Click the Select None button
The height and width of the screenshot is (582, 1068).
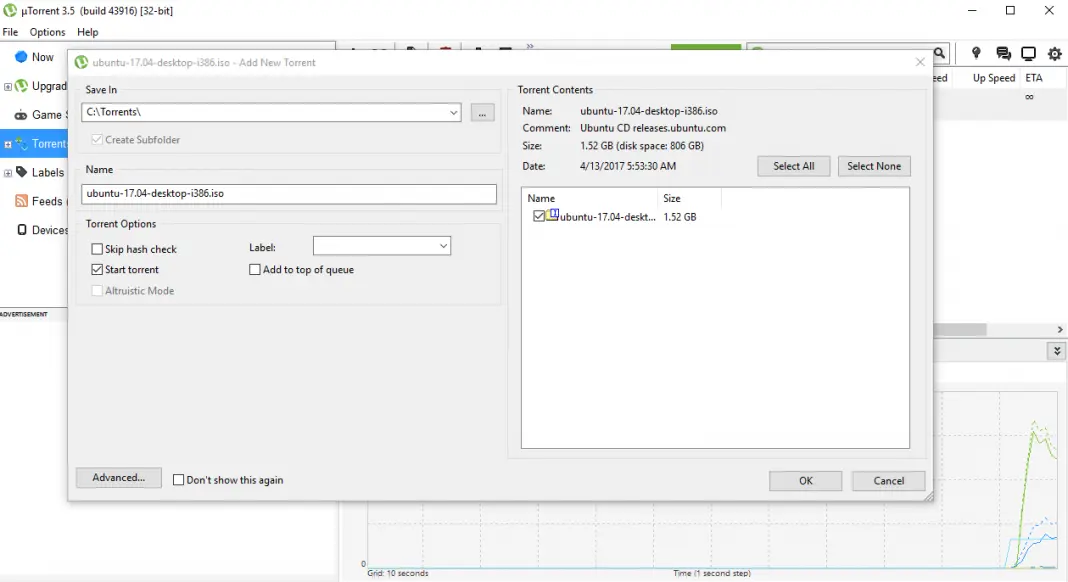click(x=874, y=166)
